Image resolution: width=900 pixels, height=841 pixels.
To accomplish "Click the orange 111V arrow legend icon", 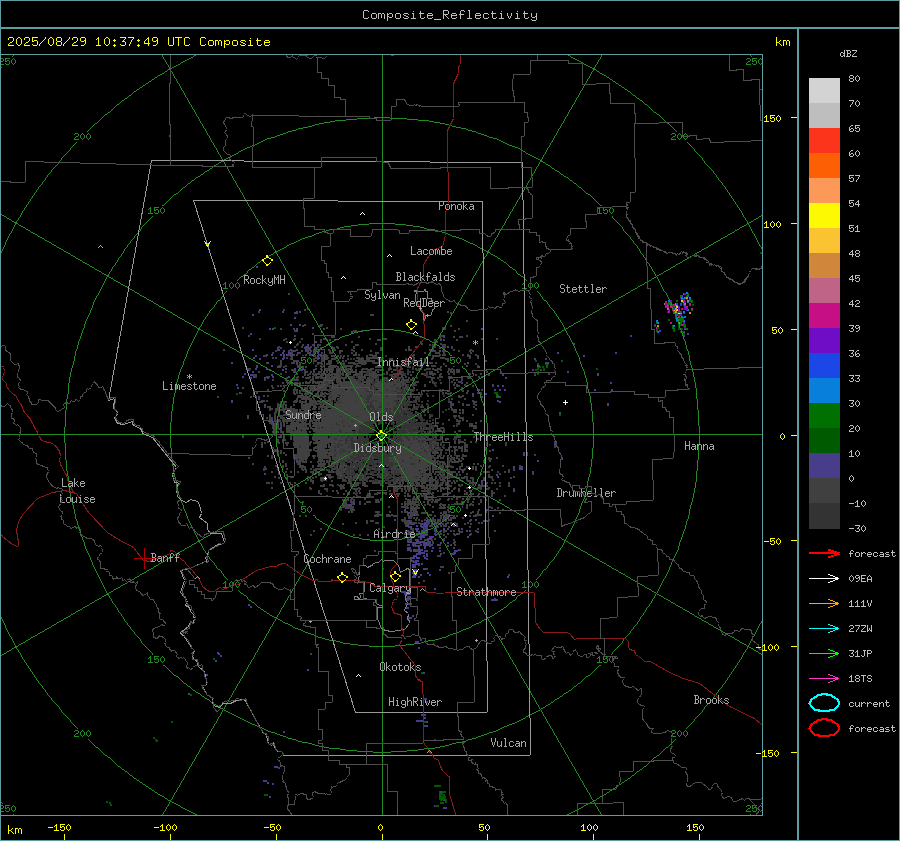I will [824, 603].
